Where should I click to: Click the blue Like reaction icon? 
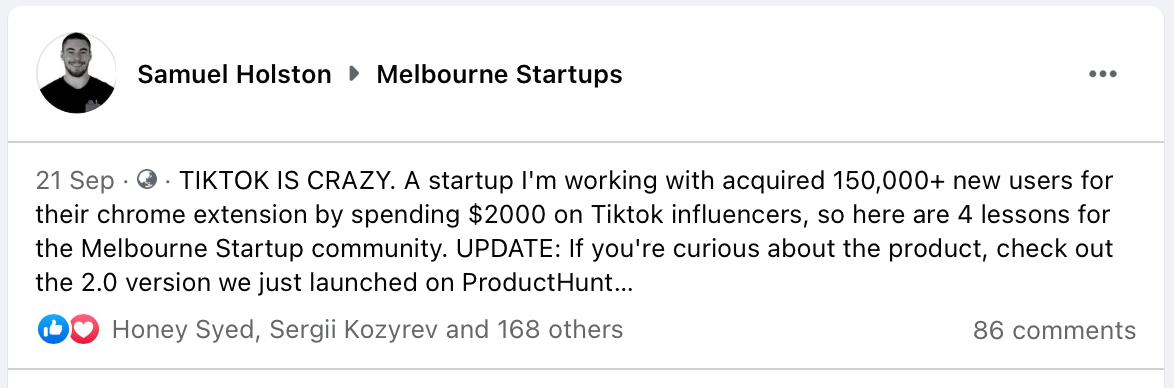click(x=53, y=330)
